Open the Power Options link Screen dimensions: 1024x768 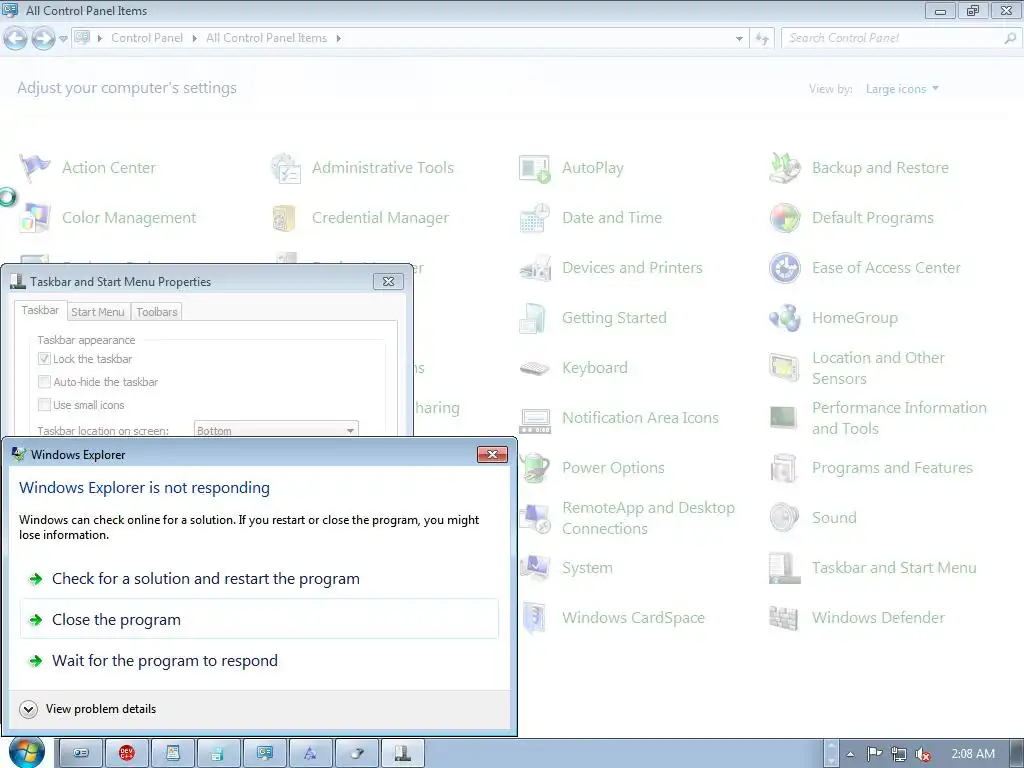pos(613,468)
